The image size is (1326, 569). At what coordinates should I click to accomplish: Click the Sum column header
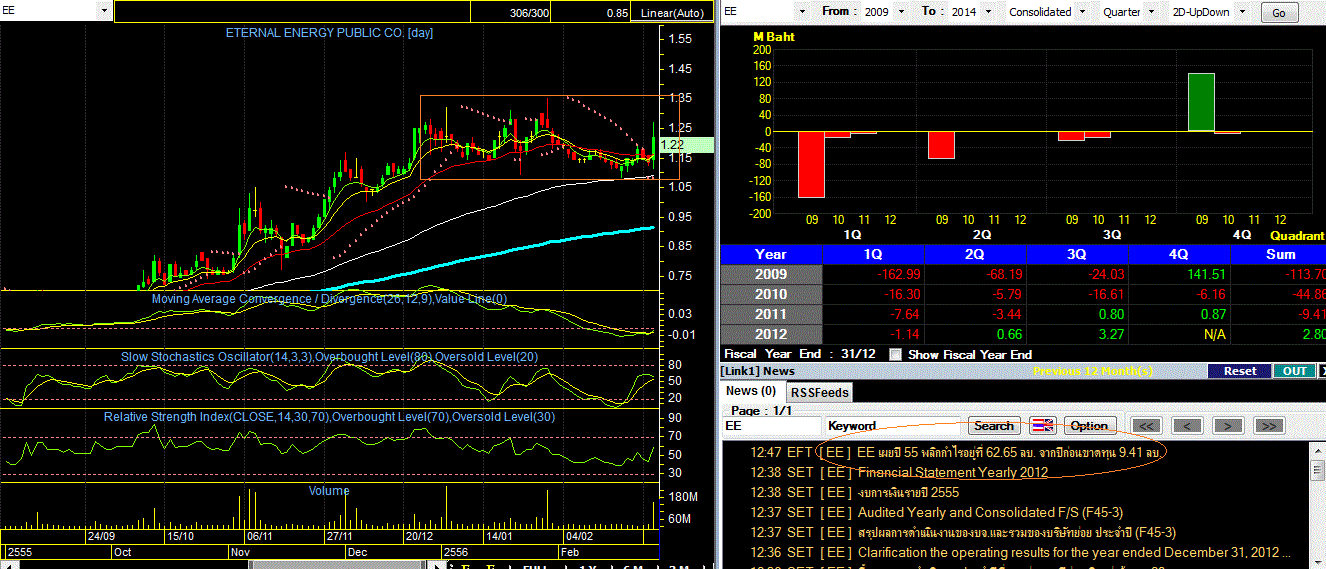(x=1279, y=254)
